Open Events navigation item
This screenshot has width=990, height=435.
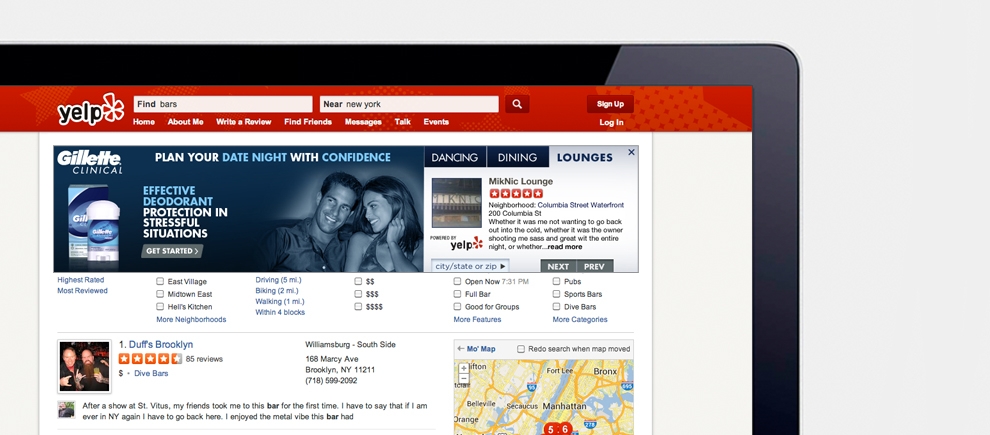(x=436, y=122)
